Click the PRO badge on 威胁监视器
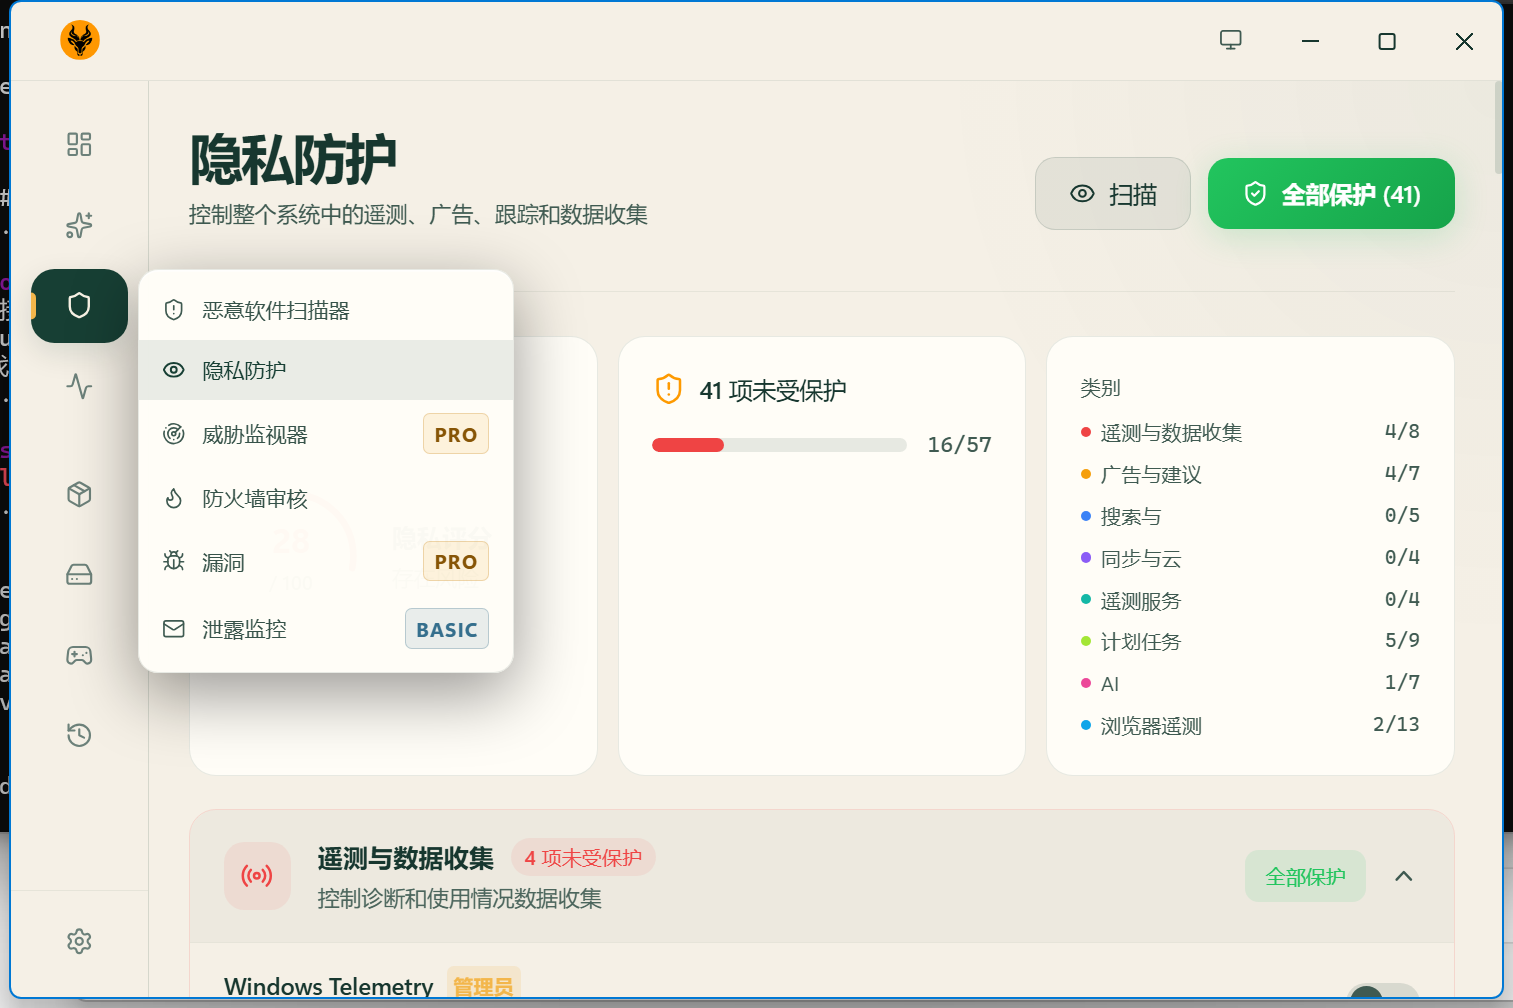Viewport: 1513px width, 1008px height. pos(456,434)
